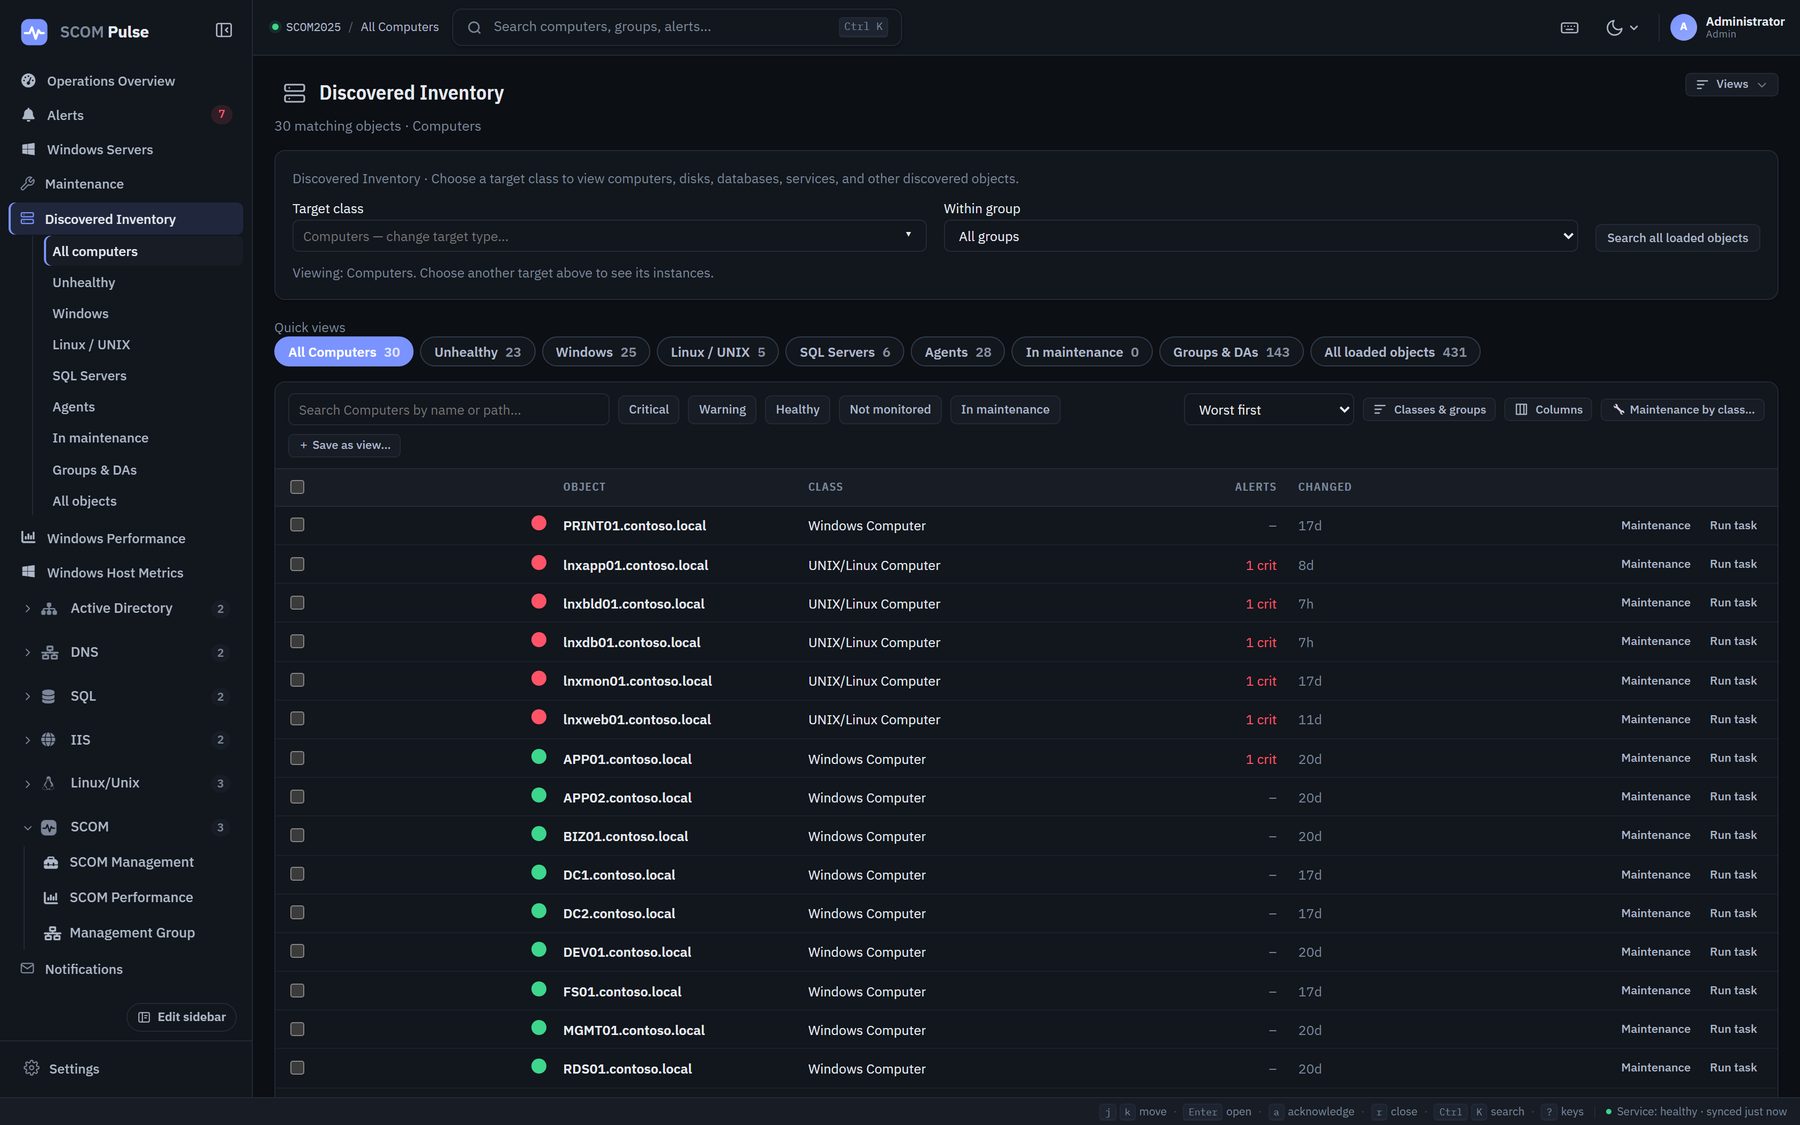Click Run task for lnxdb01.contoso.local
Viewport: 1800px width, 1125px height.
[1733, 642]
